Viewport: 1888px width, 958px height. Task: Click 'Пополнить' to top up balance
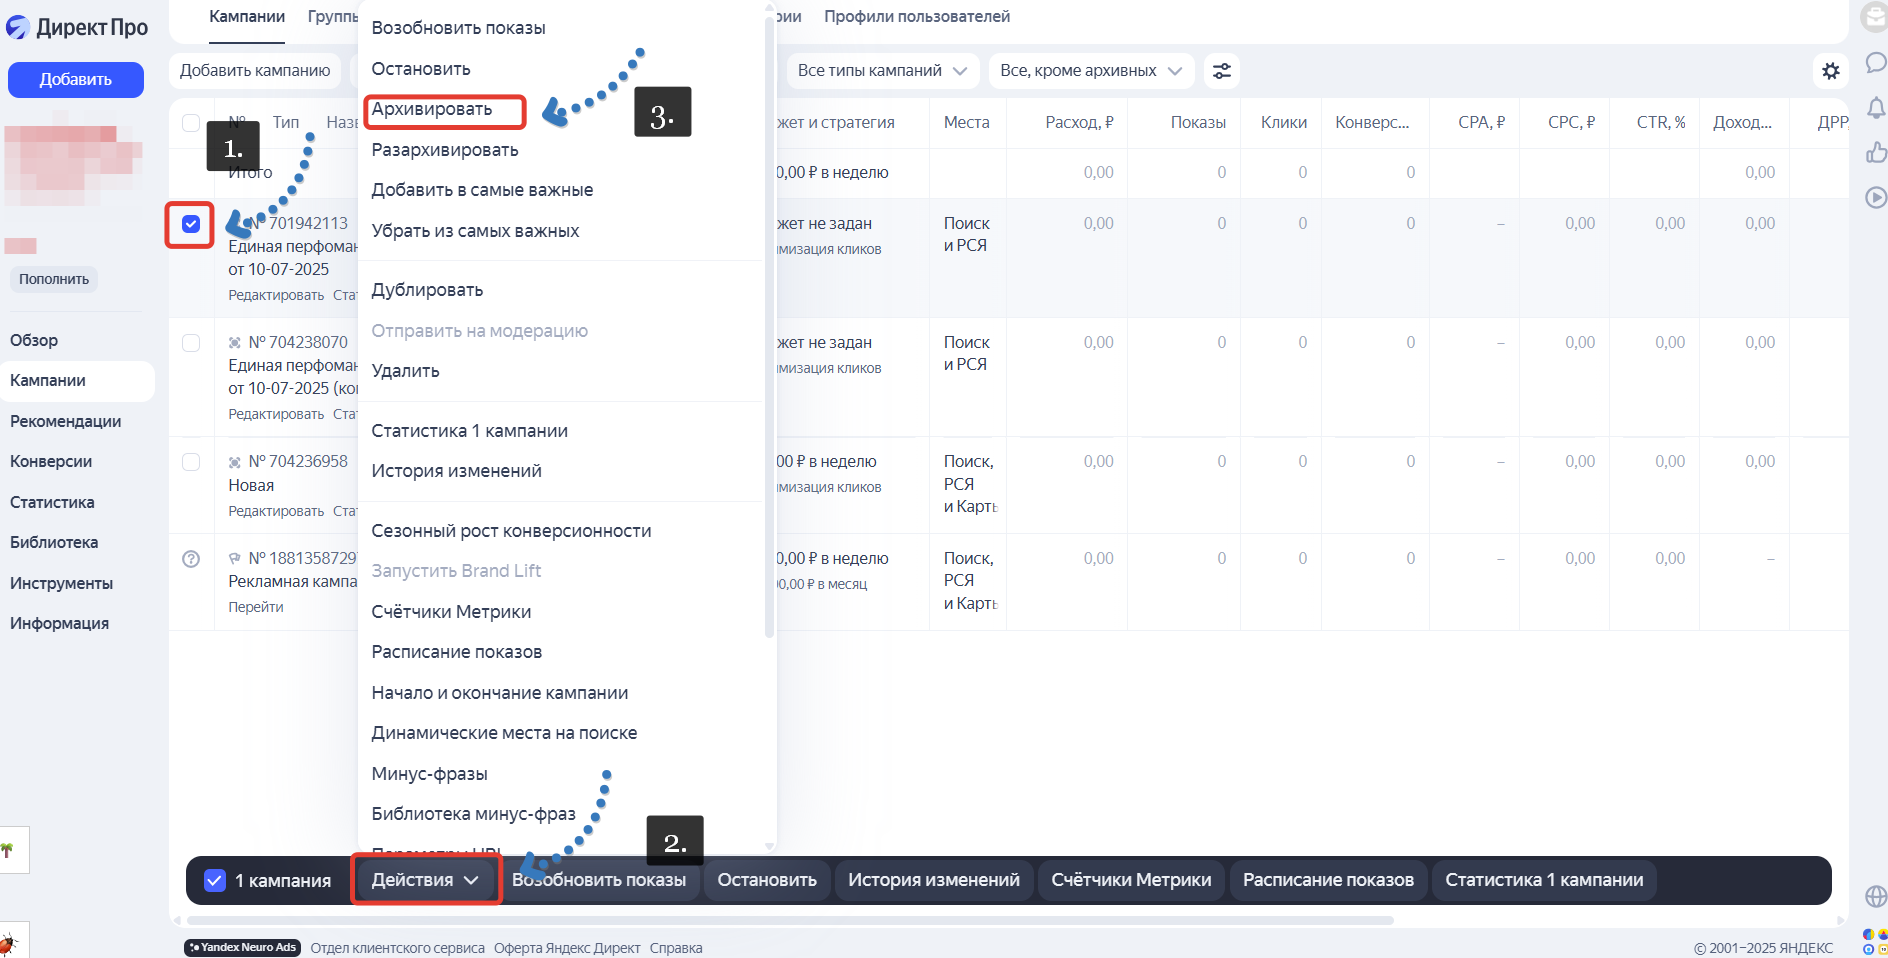54,279
